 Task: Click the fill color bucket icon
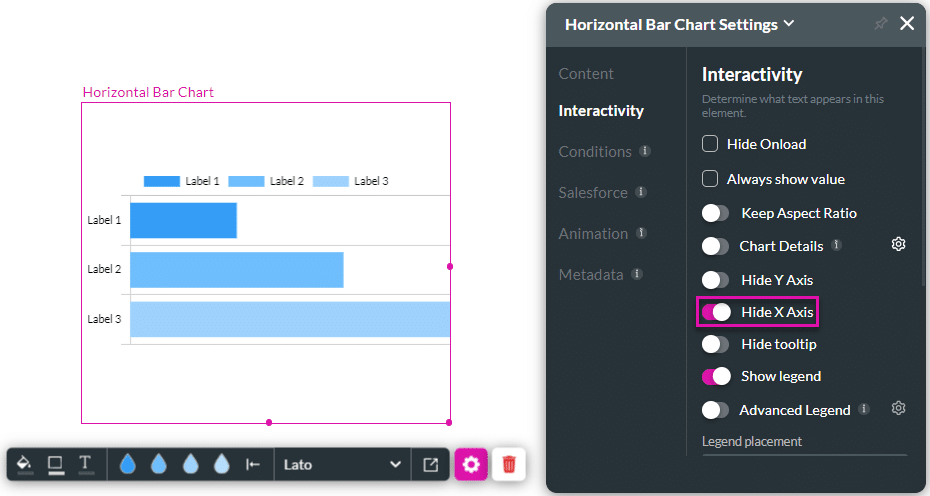coord(25,464)
